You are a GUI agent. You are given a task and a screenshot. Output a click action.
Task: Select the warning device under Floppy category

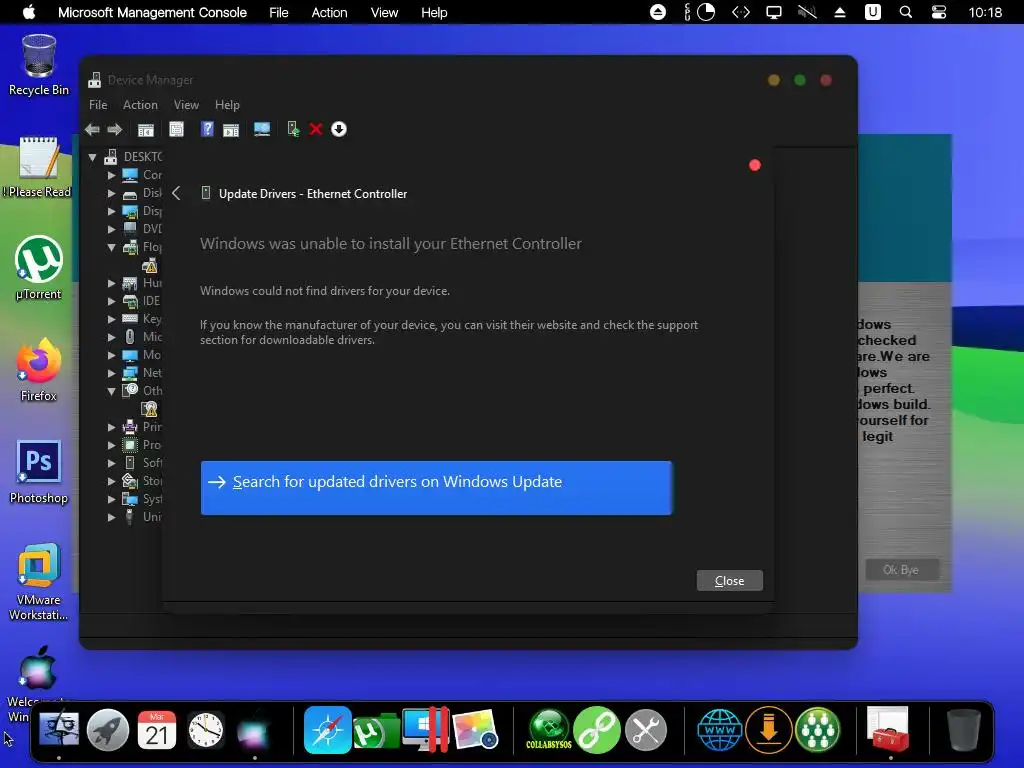click(x=150, y=265)
